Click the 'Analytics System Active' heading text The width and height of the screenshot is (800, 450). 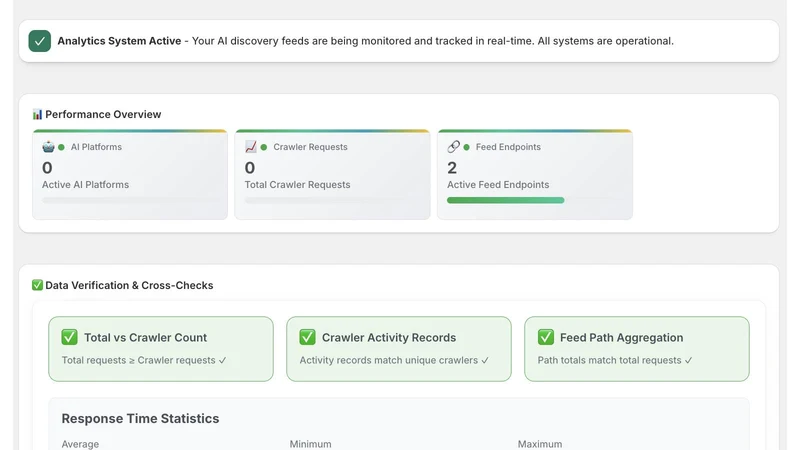pos(119,41)
